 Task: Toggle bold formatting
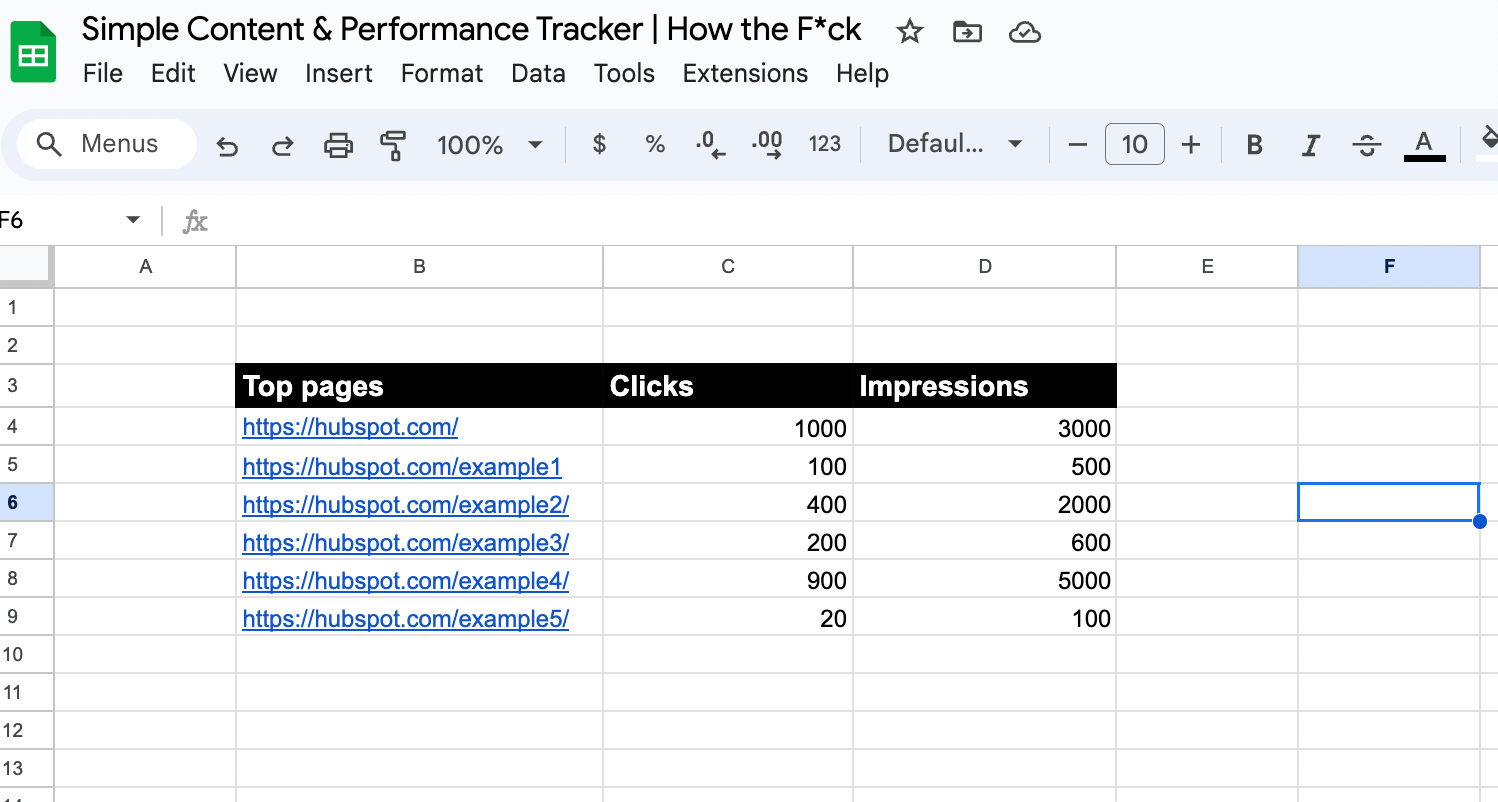pos(1254,145)
